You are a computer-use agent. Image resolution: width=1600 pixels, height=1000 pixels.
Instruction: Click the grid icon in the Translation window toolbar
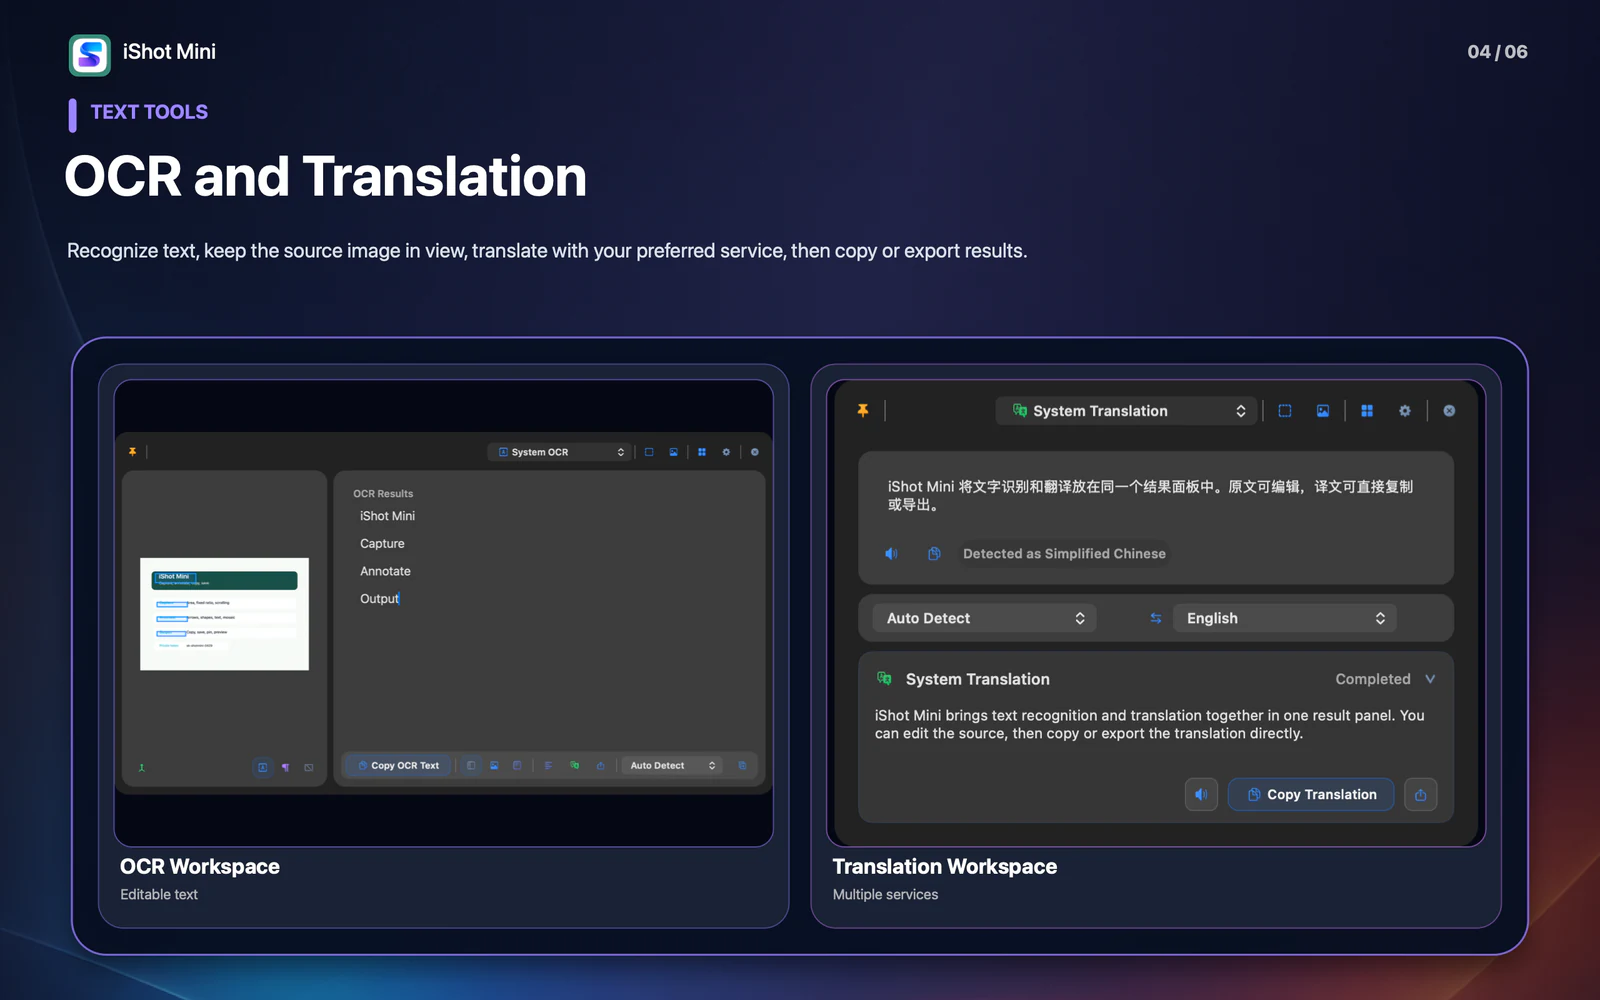click(x=1367, y=411)
